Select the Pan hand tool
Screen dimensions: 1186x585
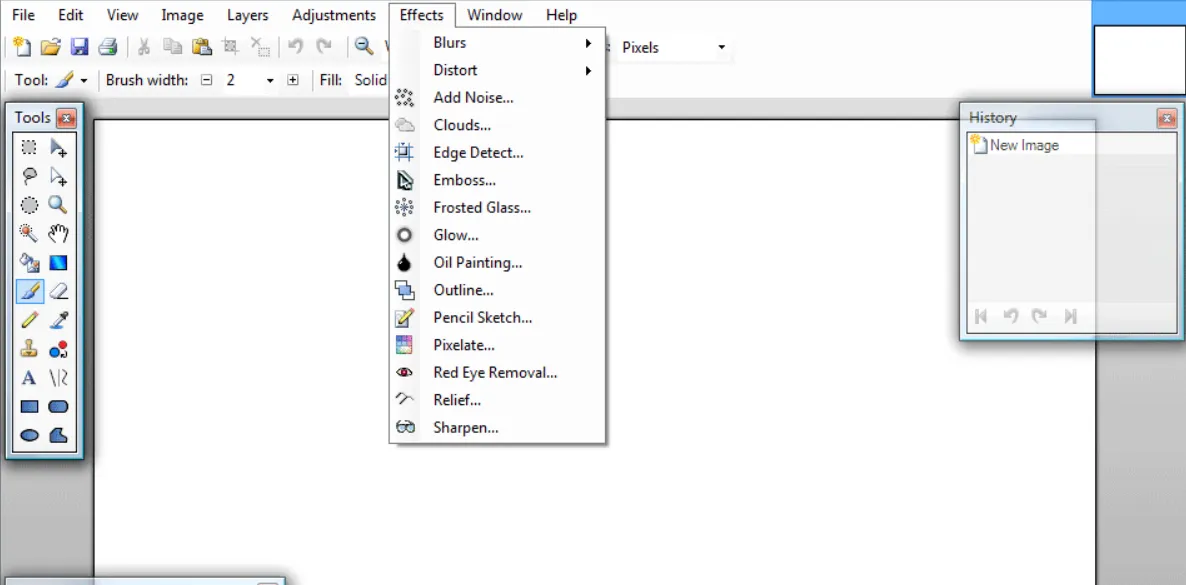coord(59,234)
